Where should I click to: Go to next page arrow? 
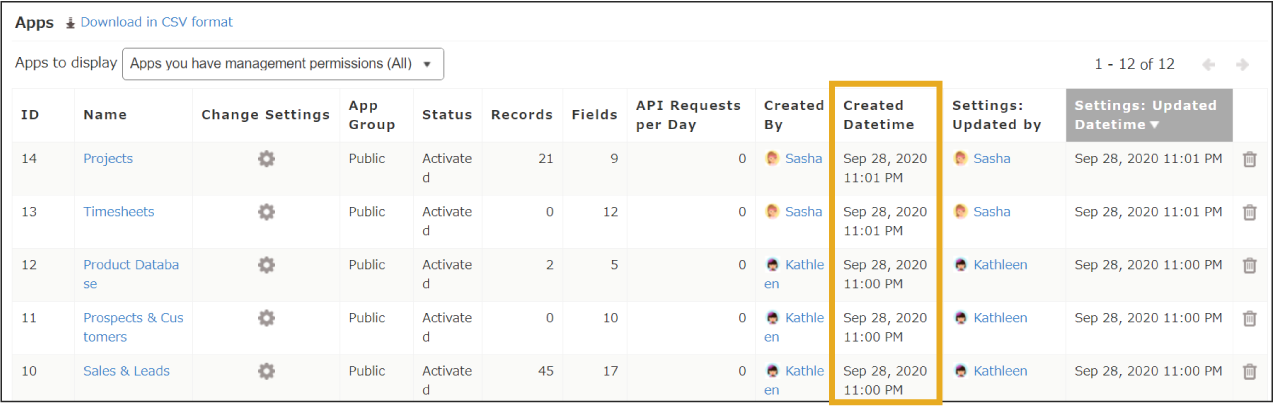coord(1242,64)
